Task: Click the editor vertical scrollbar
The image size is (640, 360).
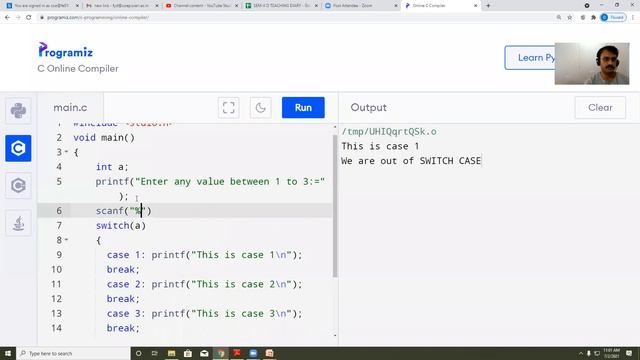Action: pos(335,206)
